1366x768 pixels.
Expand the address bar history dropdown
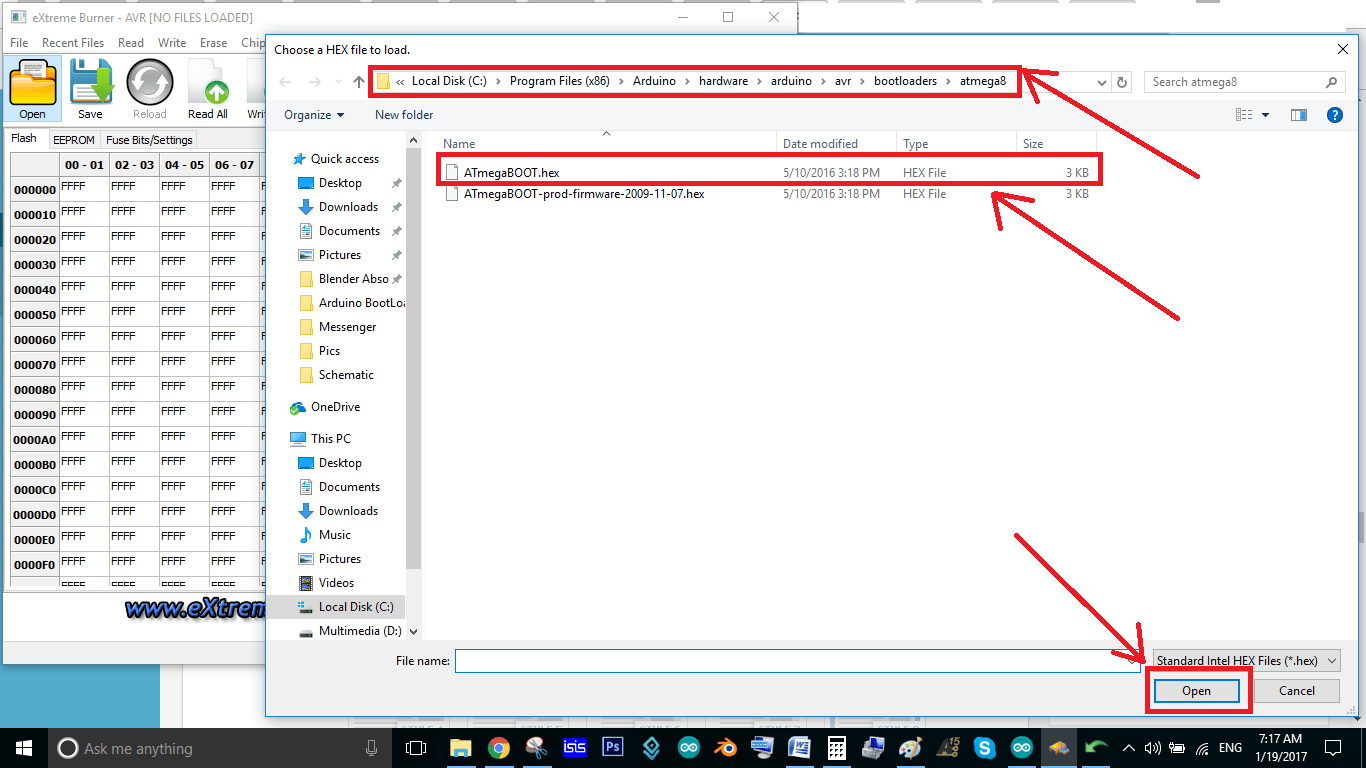(1101, 82)
